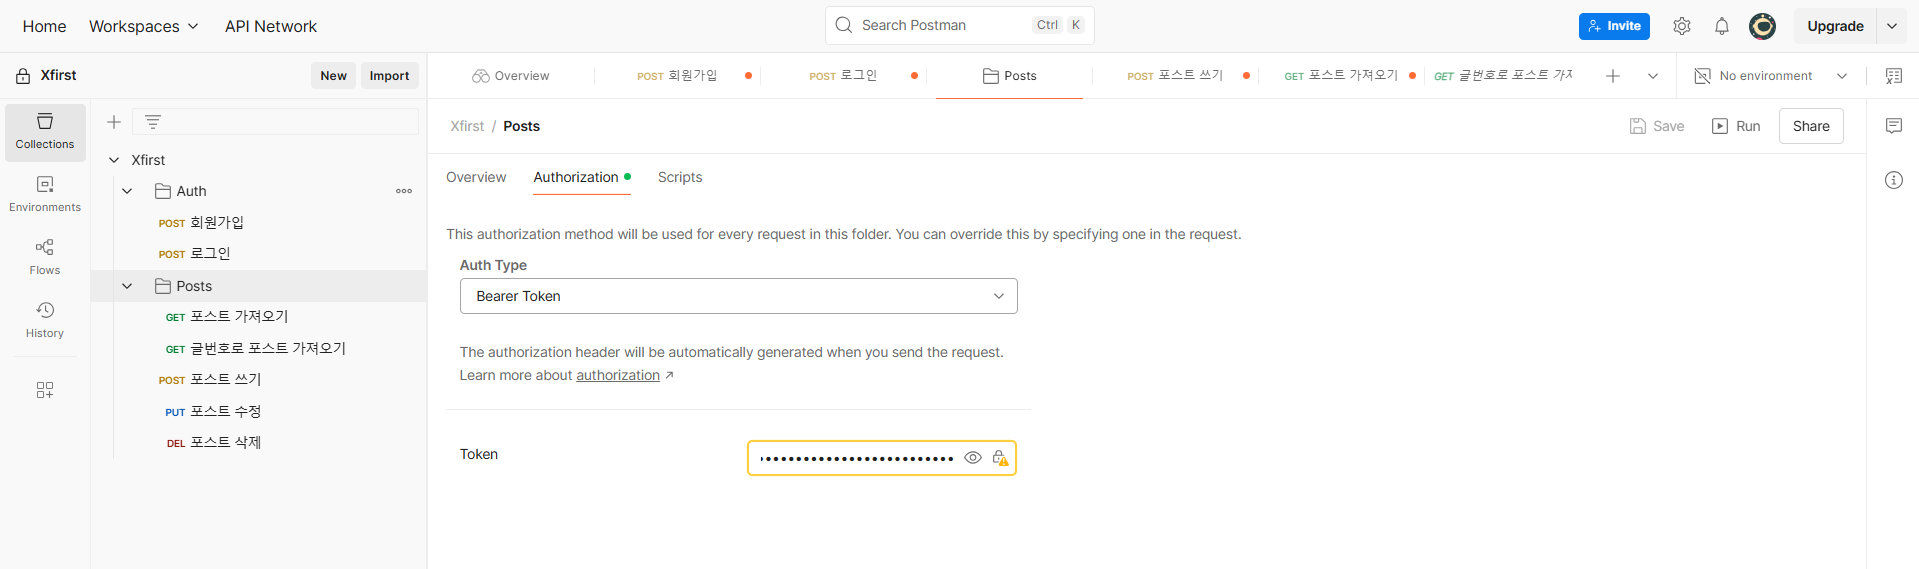Click the Save button with disk icon
Screen dimensions: 1919x569
coord(1657,126)
